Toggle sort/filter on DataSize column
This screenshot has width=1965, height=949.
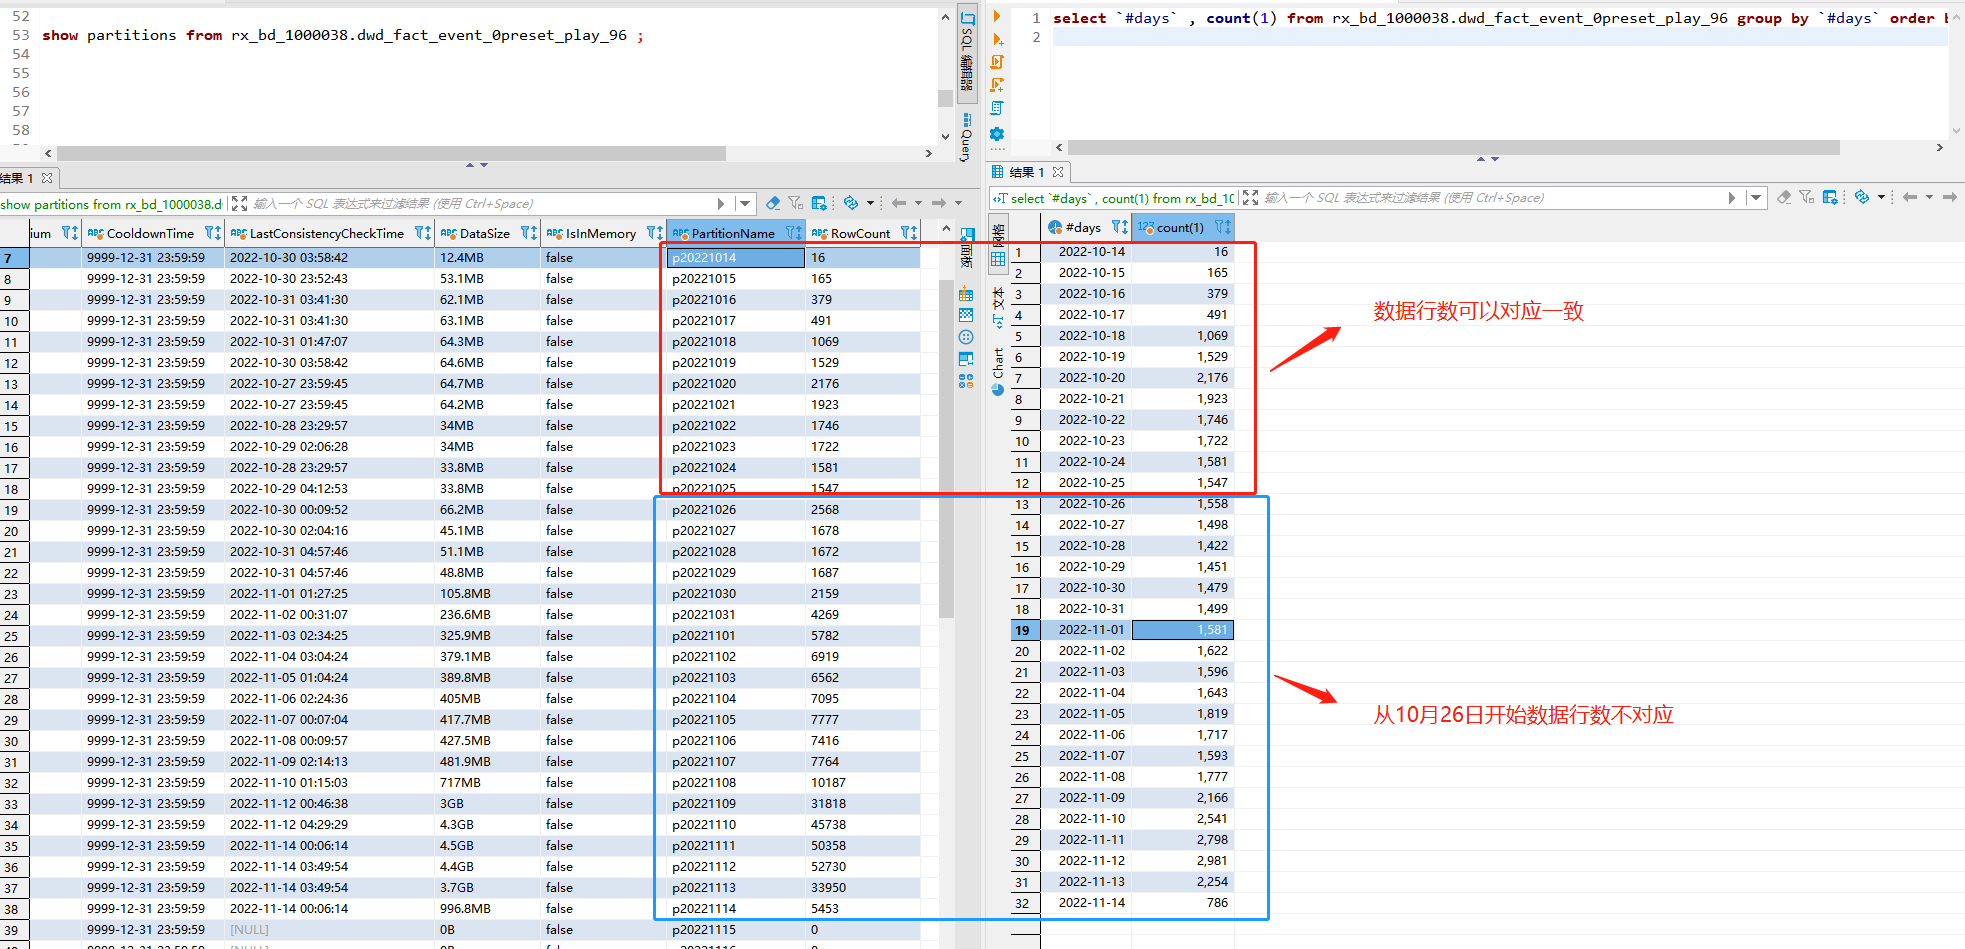tap(529, 233)
